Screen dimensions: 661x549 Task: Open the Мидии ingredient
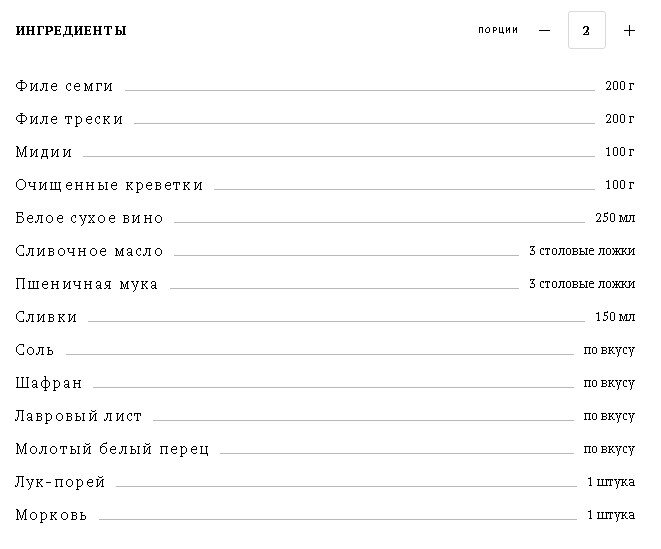click(44, 152)
